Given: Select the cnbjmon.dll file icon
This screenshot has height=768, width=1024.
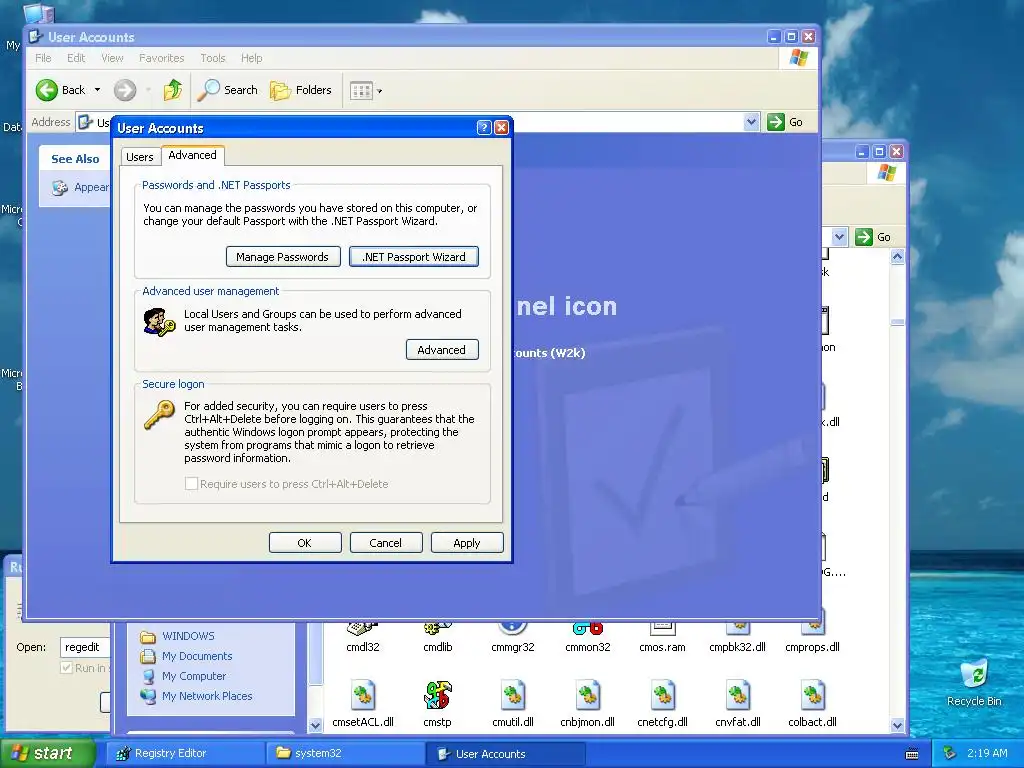Looking at the screenshot, I should click(x=588, y=696).
